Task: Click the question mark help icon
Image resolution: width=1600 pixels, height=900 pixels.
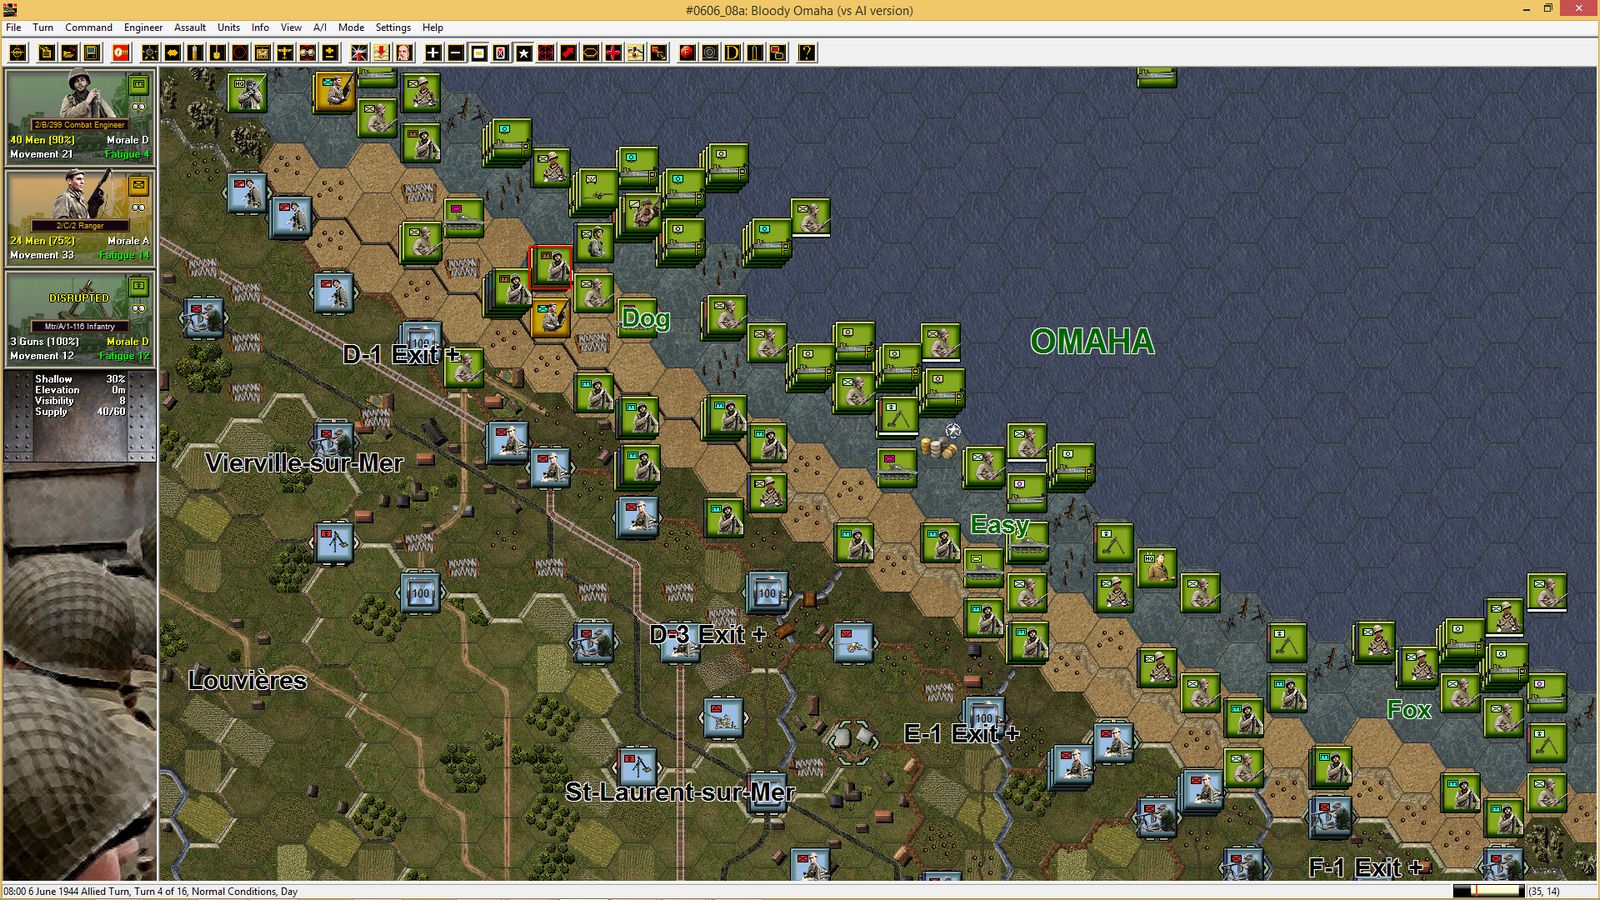Action: tap(806, 52)
